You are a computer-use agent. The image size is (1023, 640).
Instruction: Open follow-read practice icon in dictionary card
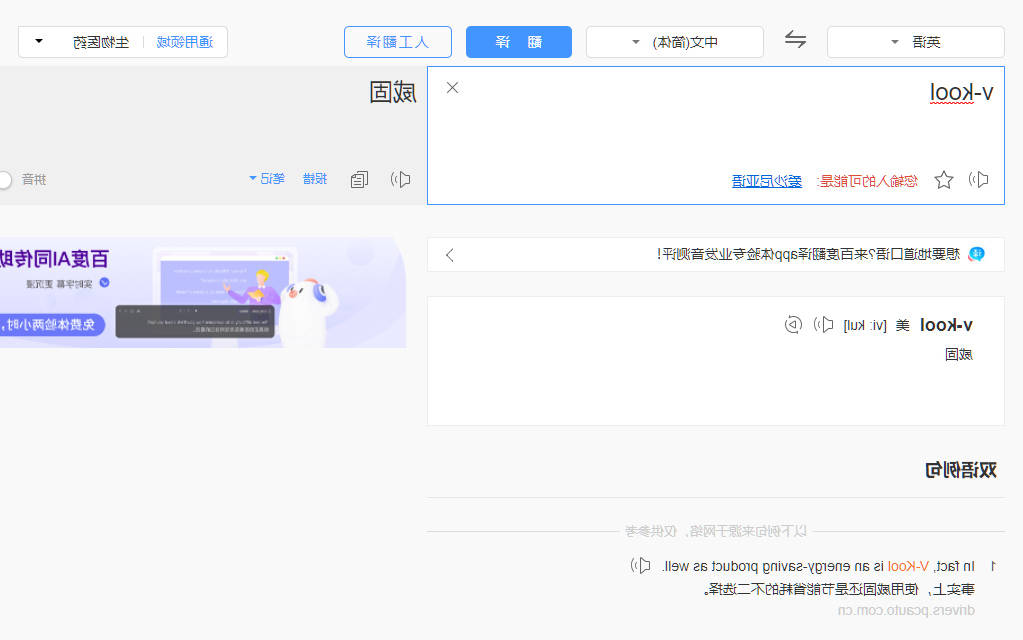click(793, 324)
